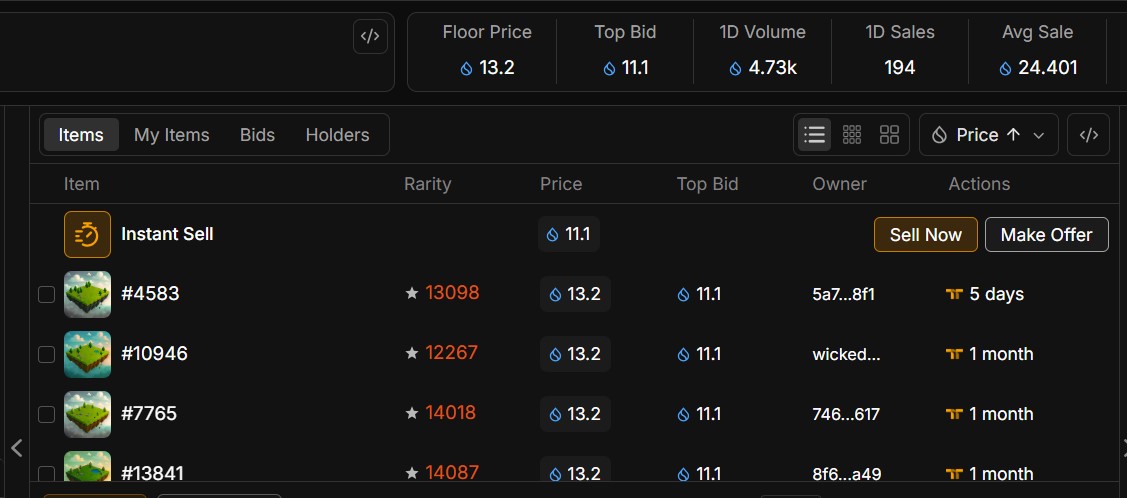
Task: Tick checkbox for item #7765
Action: (x=46, y=414)
